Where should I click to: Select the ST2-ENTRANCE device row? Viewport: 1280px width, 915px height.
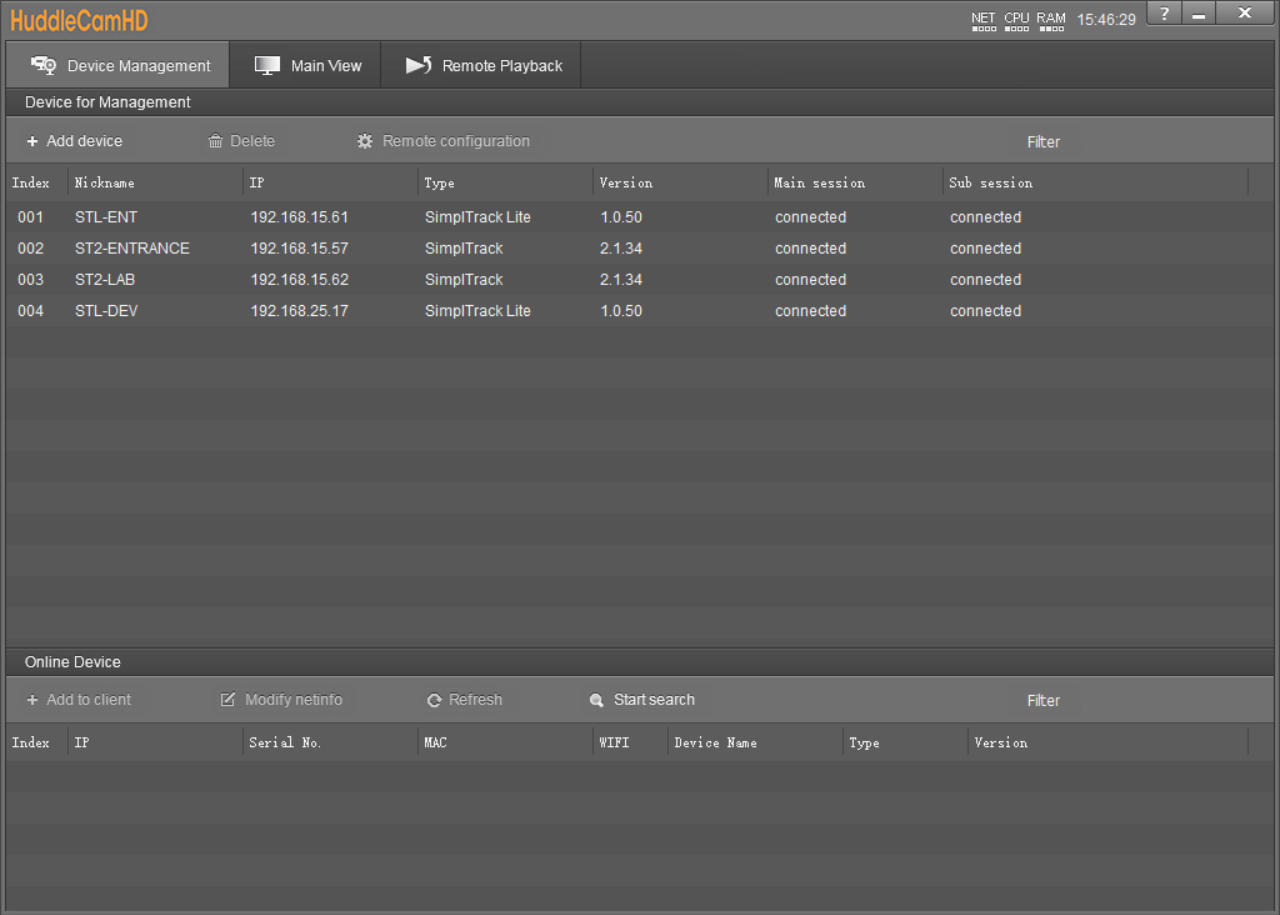pyautogui.click(x=640, y=248)
